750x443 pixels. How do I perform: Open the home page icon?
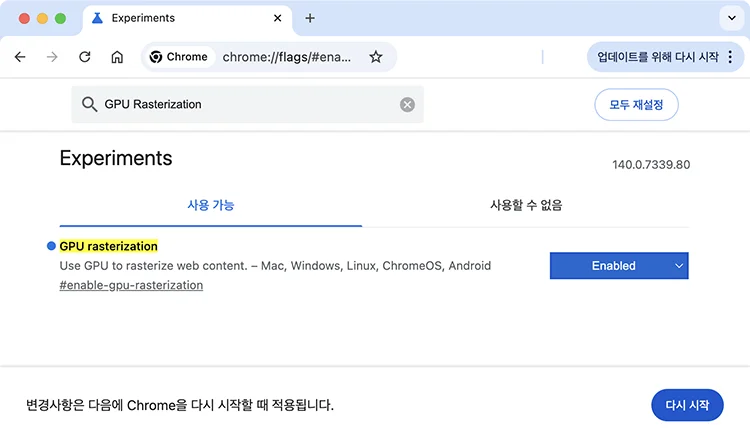point(117,57)
